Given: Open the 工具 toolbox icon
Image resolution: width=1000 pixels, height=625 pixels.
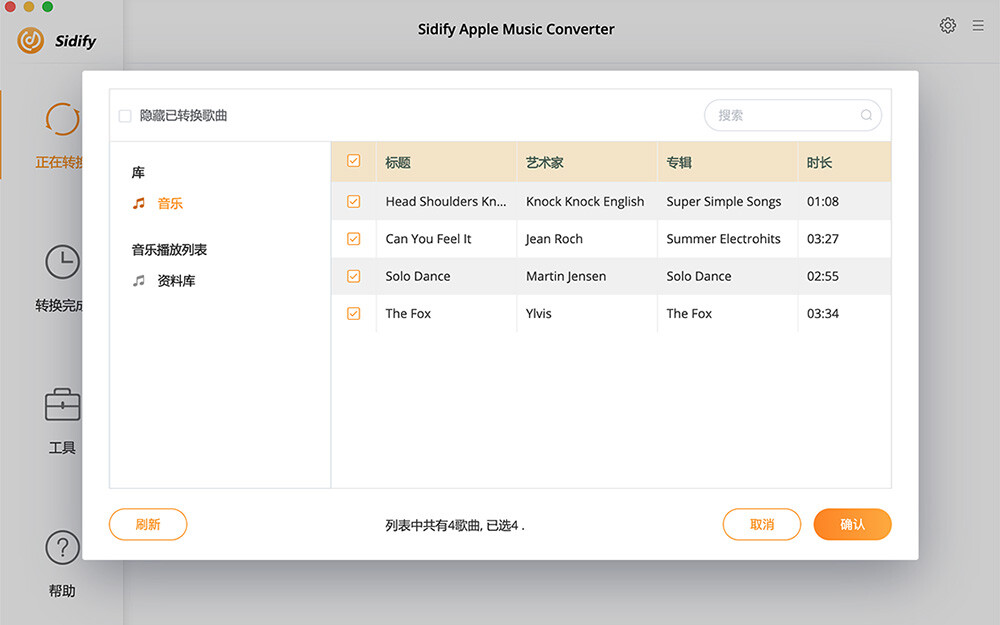Looking at the screenshot, I should tap(62, 404).
